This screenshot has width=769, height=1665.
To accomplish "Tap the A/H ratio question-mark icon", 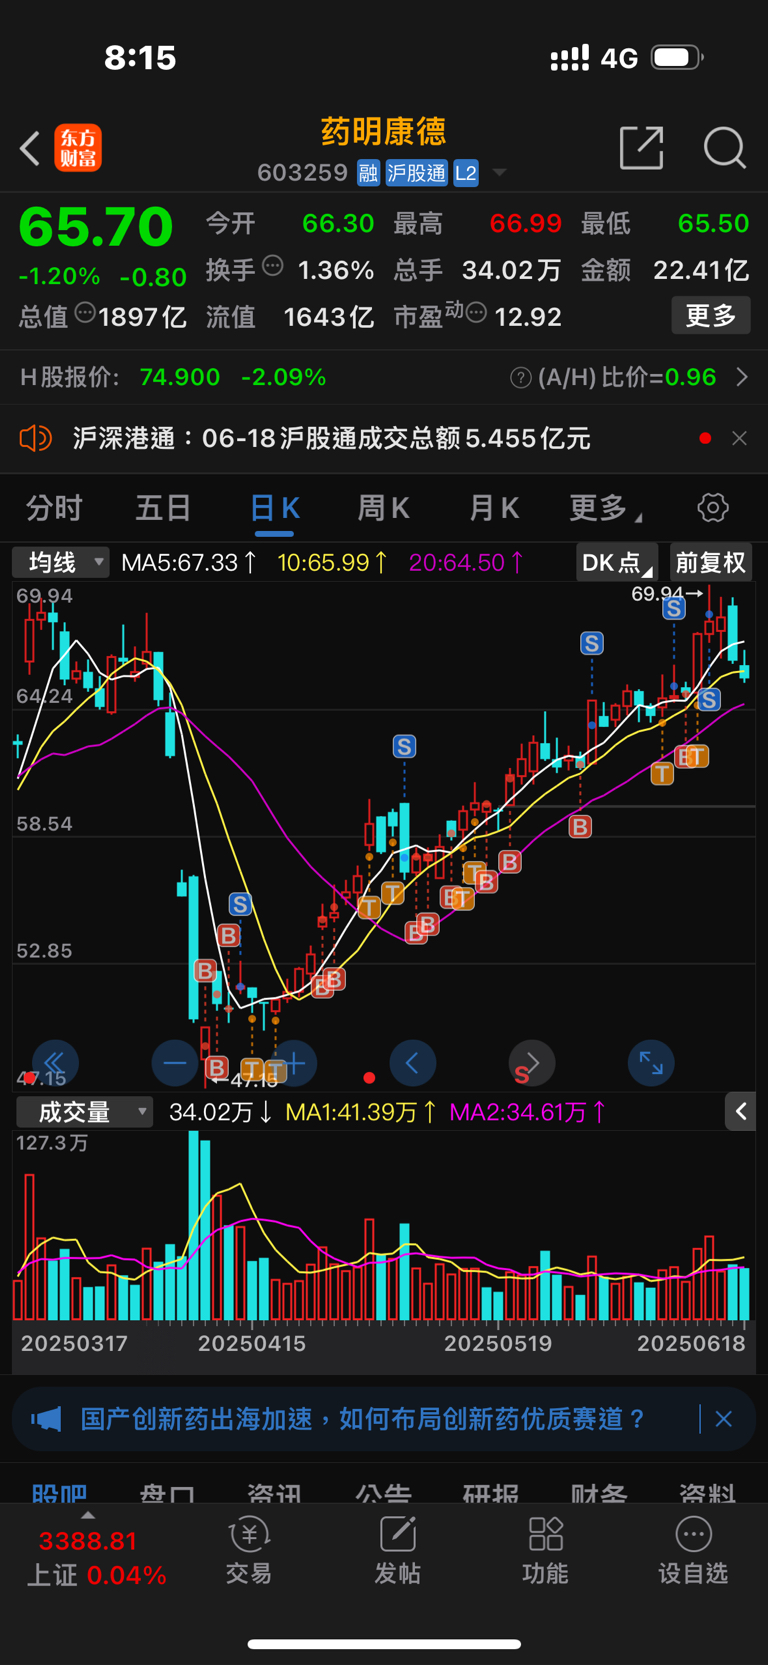I will 520,378.
